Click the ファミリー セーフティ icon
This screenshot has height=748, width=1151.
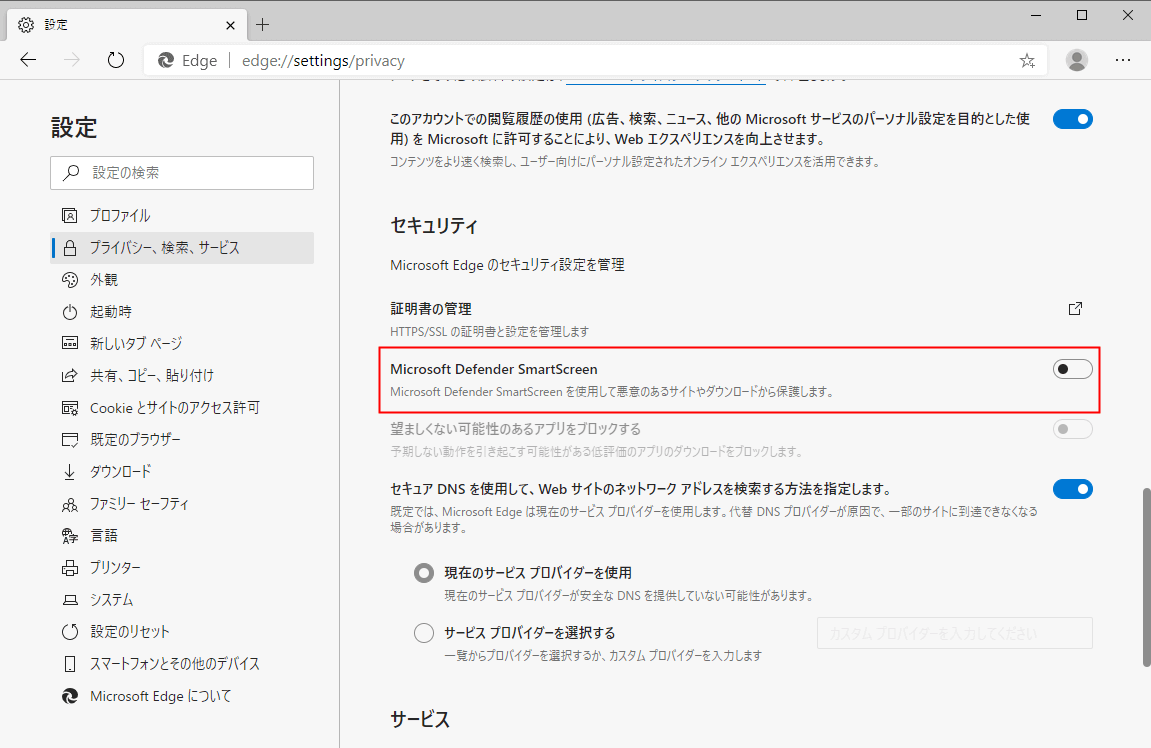tap(70, 504)
